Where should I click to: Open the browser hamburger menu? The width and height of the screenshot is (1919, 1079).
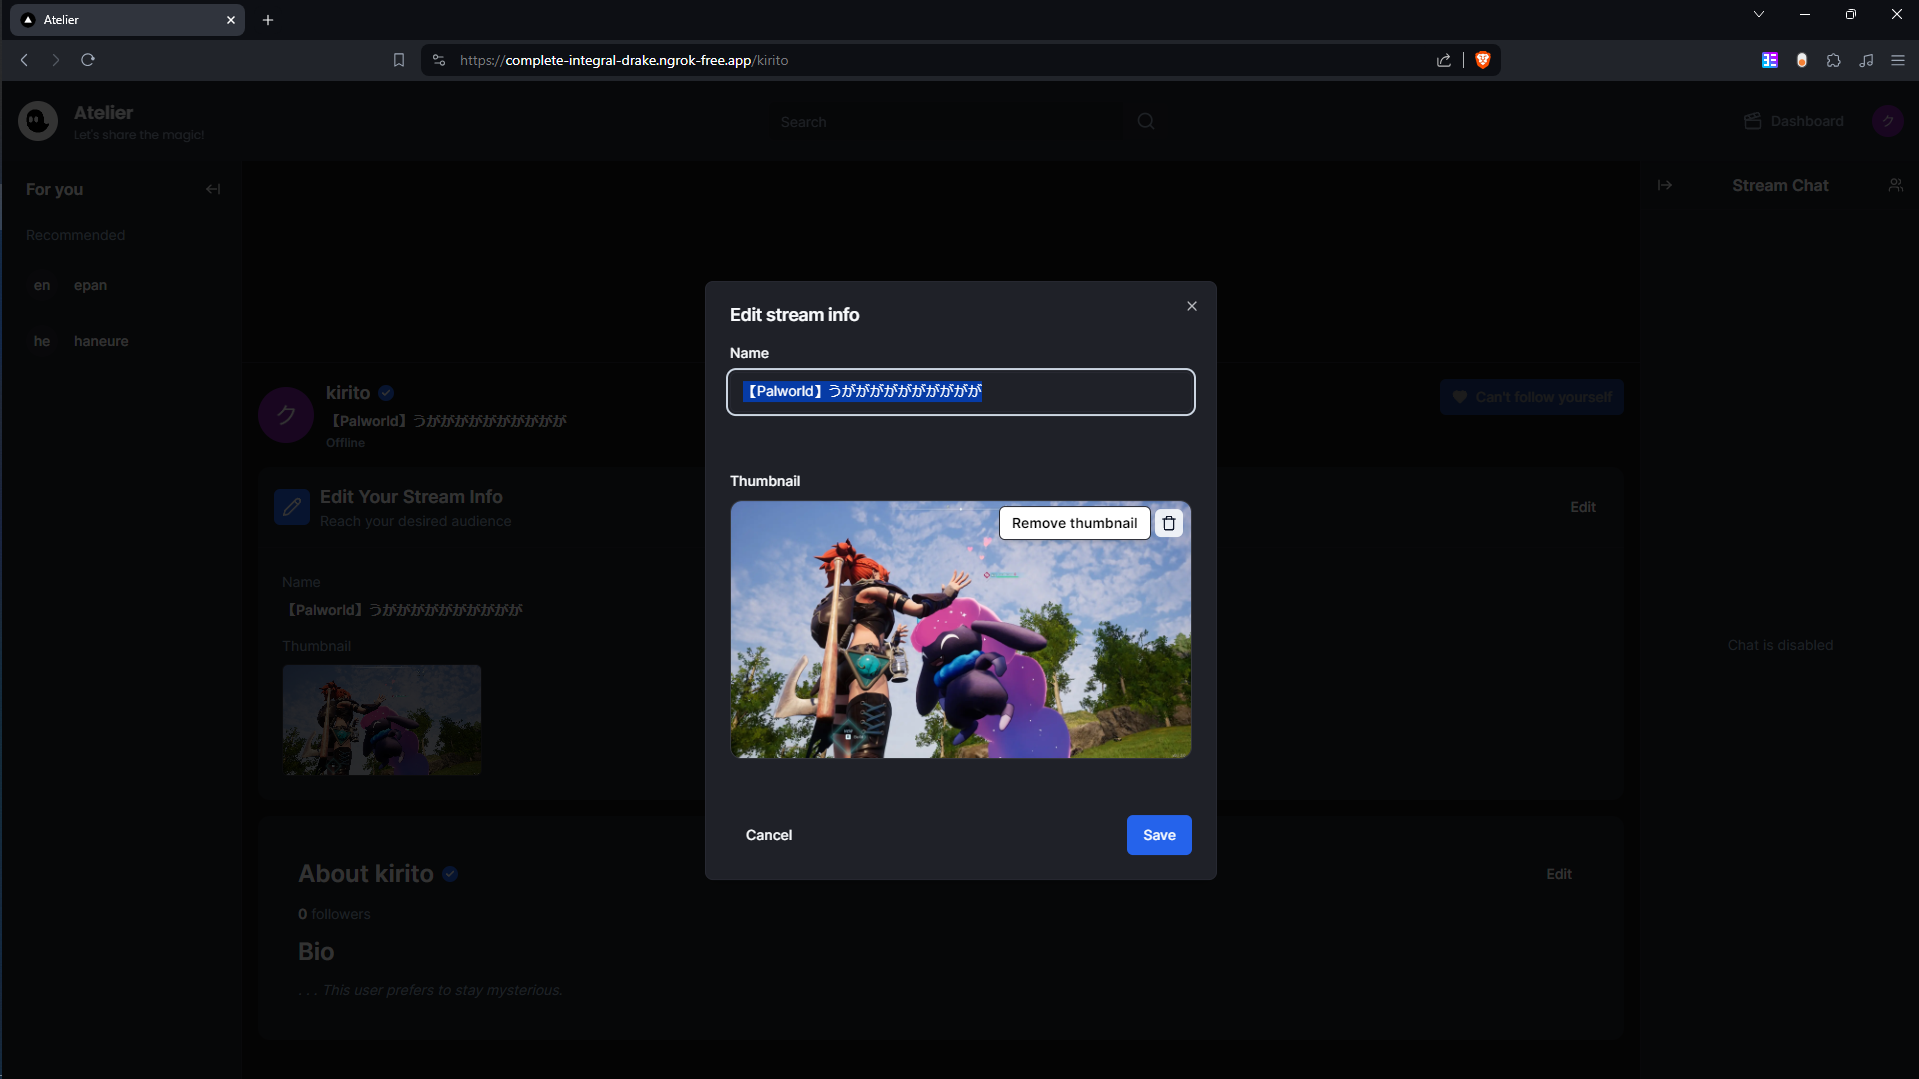tap(1898, 60)
